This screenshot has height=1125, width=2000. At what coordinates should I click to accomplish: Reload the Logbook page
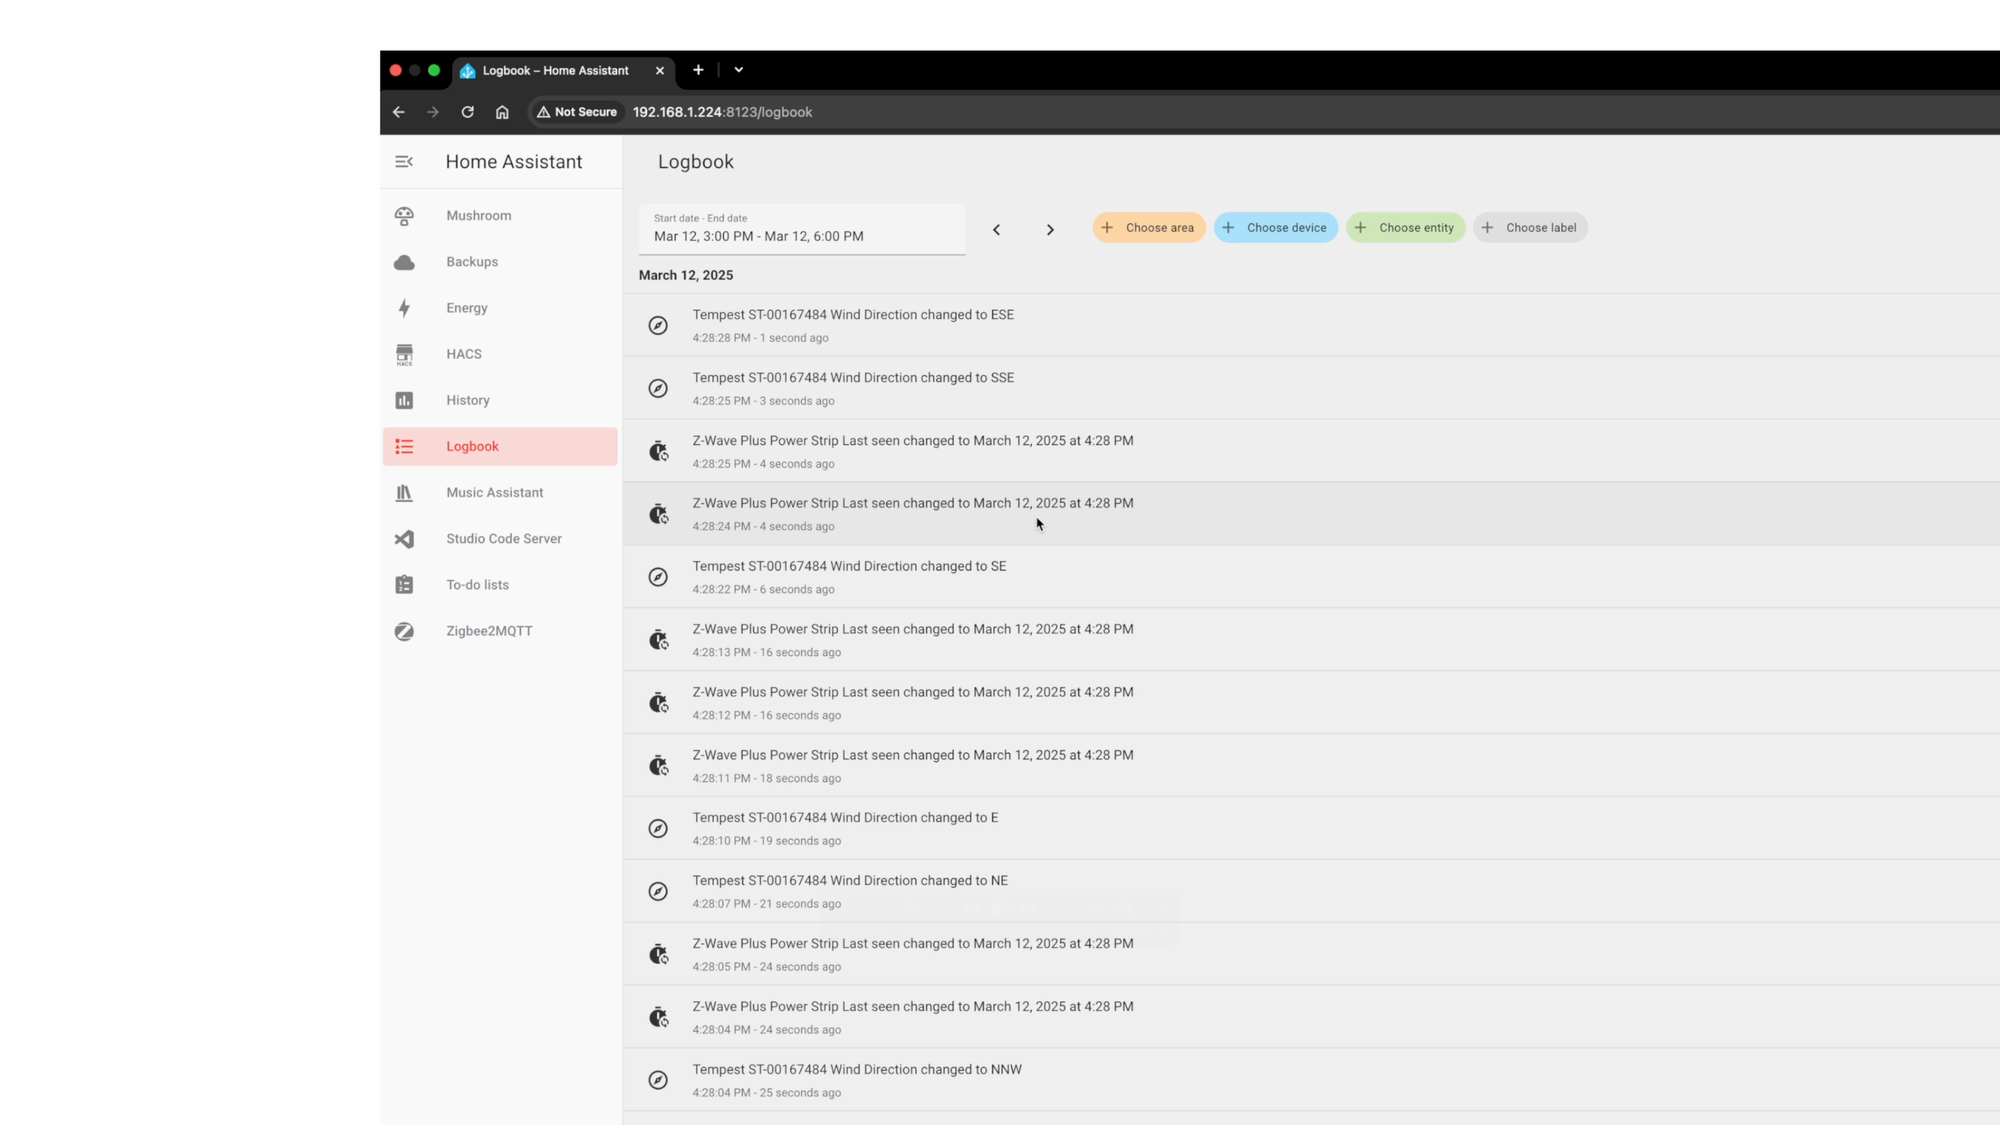point(467,112)
